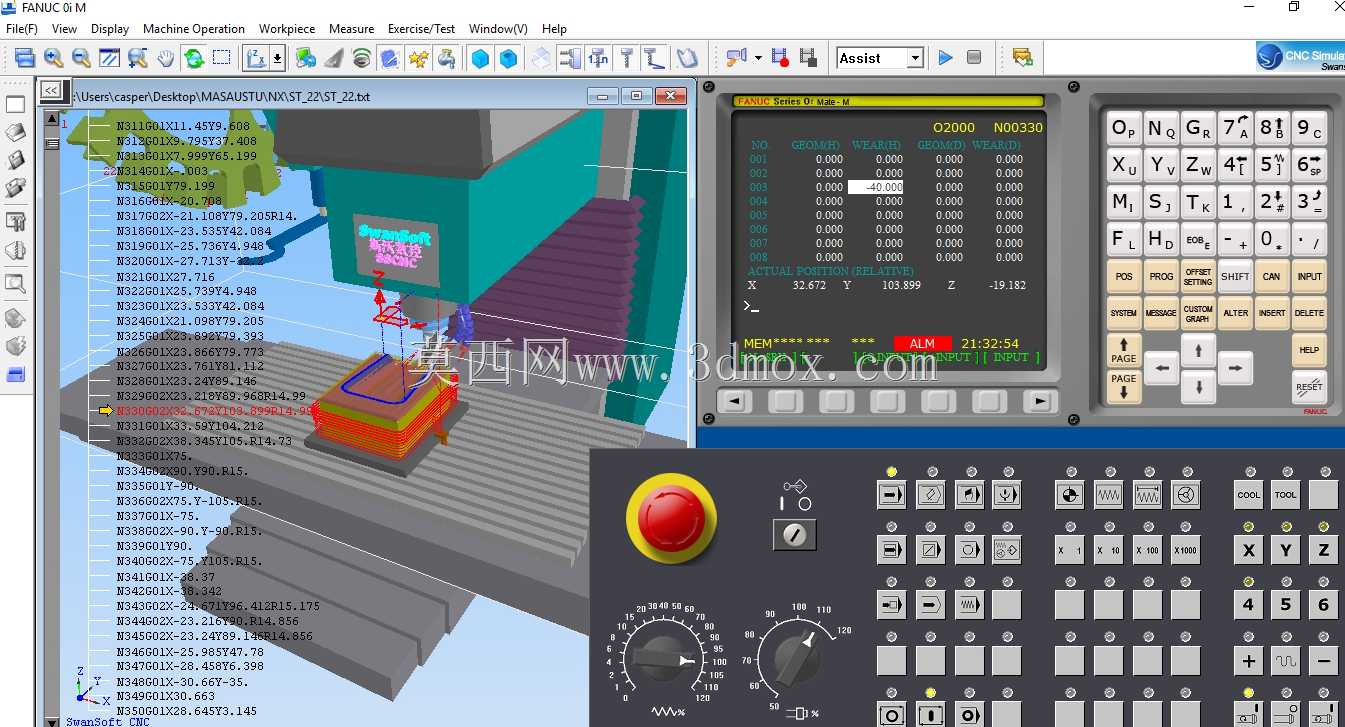Click the second blue cube toolbar icon
1345x727 pixels.
pyautogui.click(x=509, y=58)
